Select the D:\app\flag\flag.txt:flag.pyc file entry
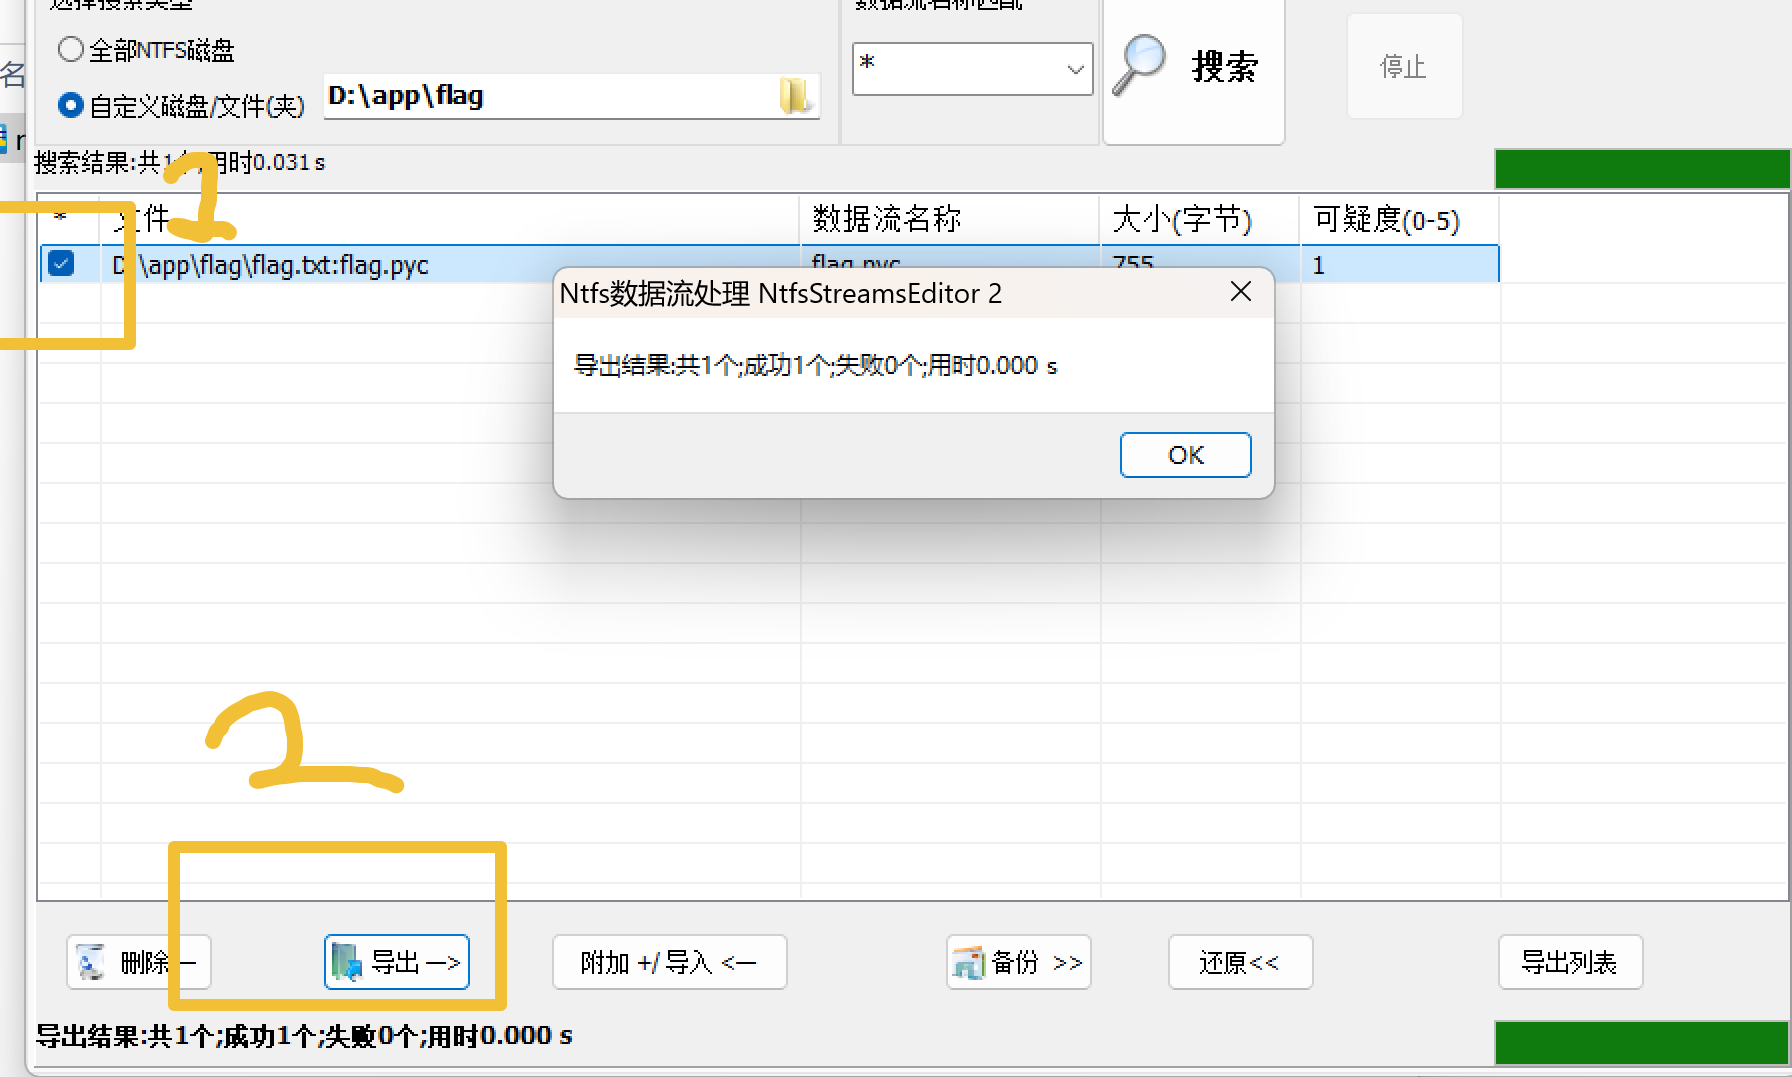Screen dimensions: 1792x1077 pyautogui.click(x=271, y=265)
